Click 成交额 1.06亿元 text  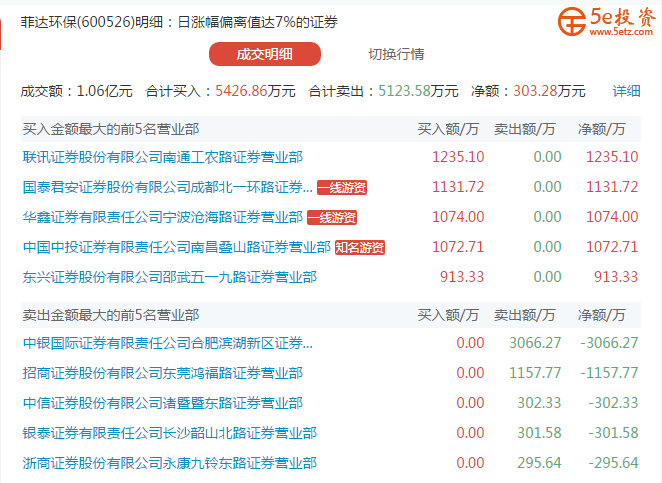76,91
